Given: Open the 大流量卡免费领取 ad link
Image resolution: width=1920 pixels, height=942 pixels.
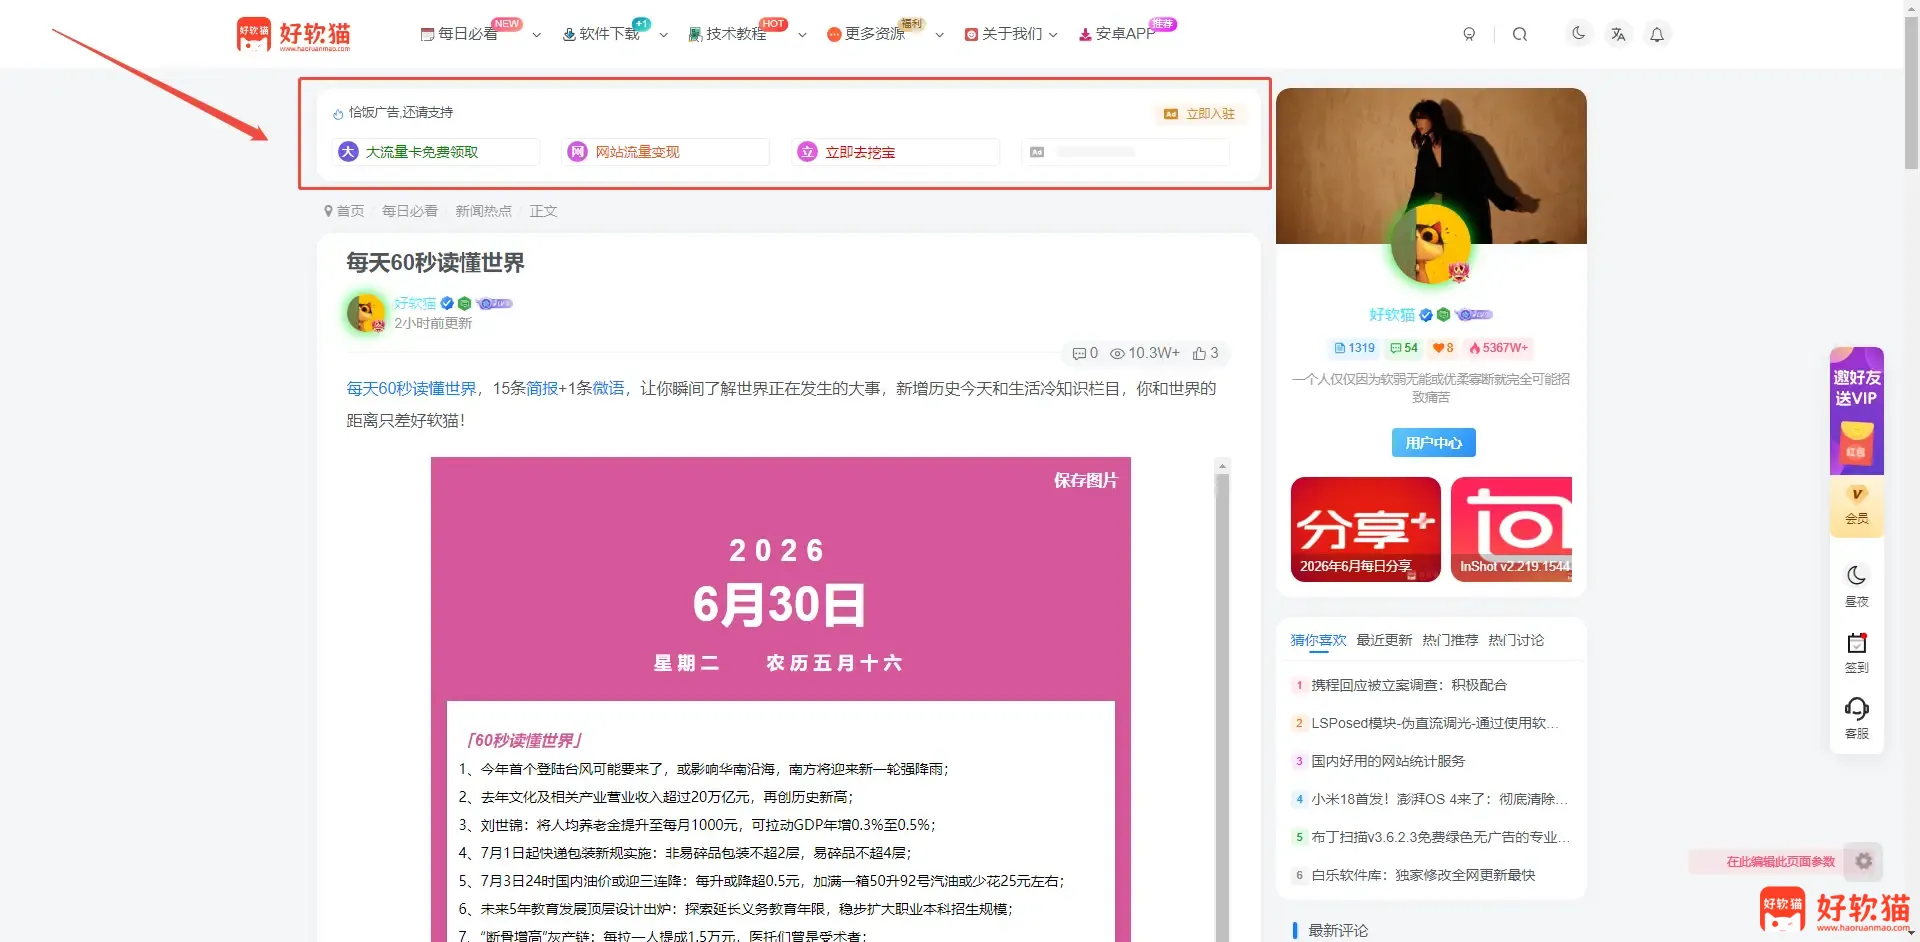Looking at the screenshot, I should (x=436, y=152).
